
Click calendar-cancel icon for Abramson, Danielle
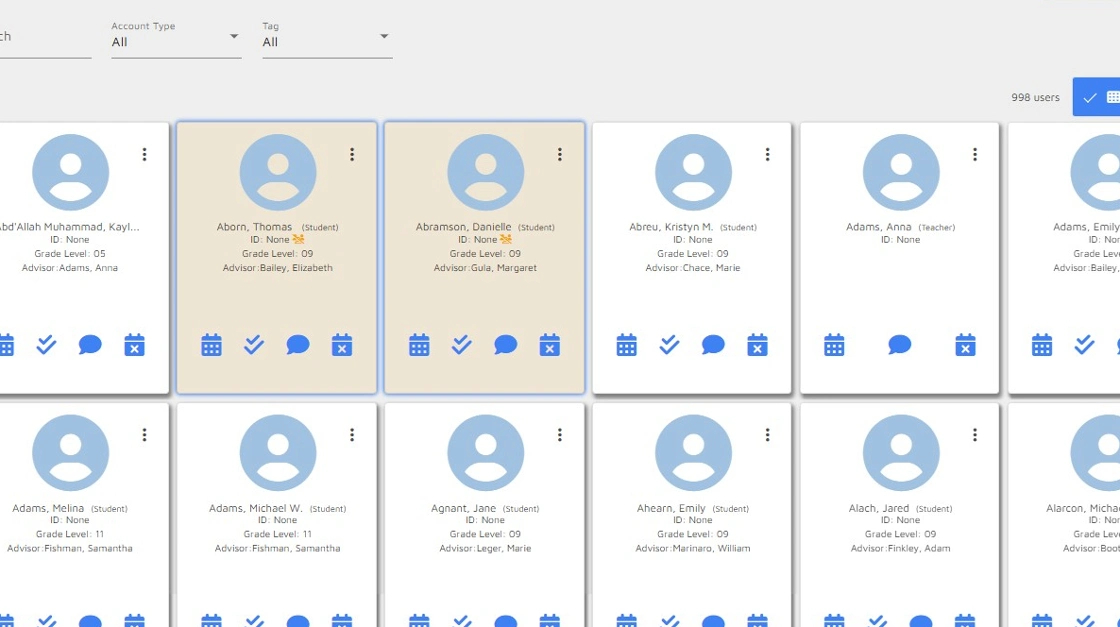[x=550, y=345]
